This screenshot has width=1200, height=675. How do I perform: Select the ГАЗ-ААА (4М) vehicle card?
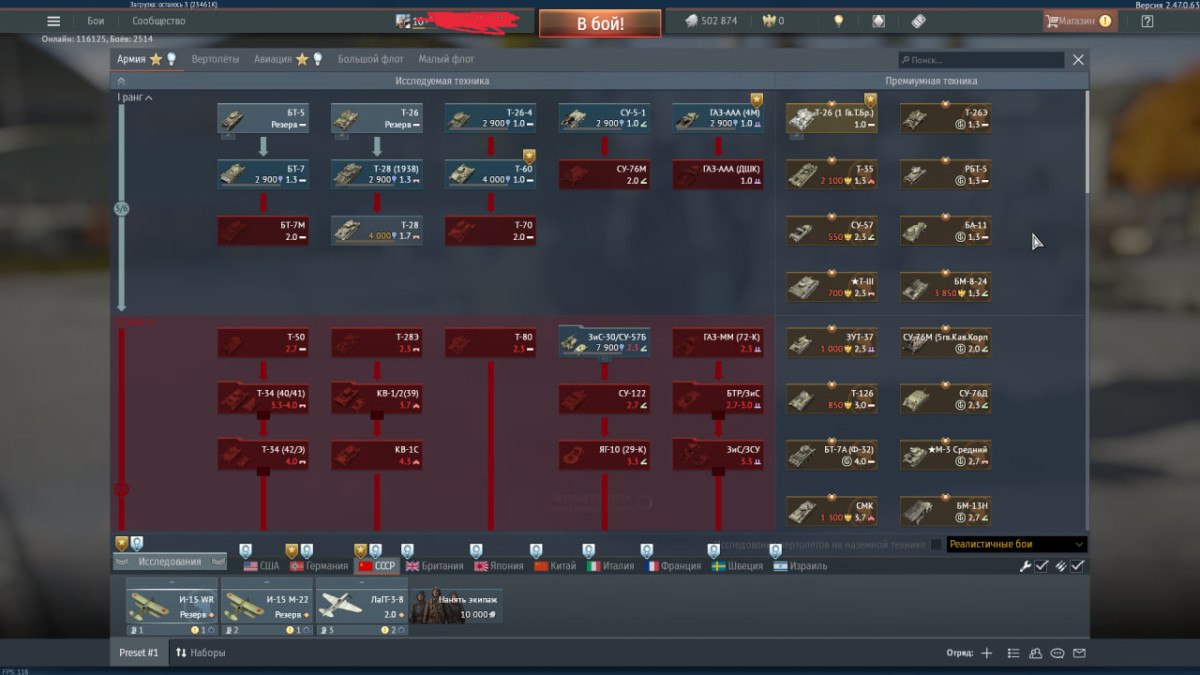[718, 119]
